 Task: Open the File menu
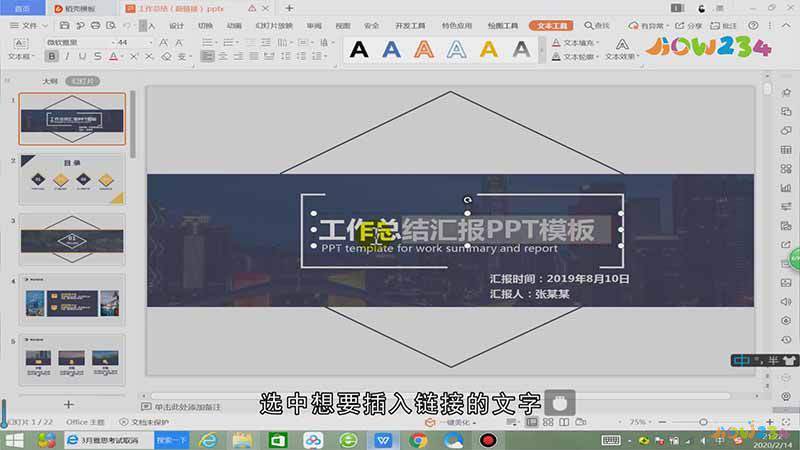click(x=29, y=25)
